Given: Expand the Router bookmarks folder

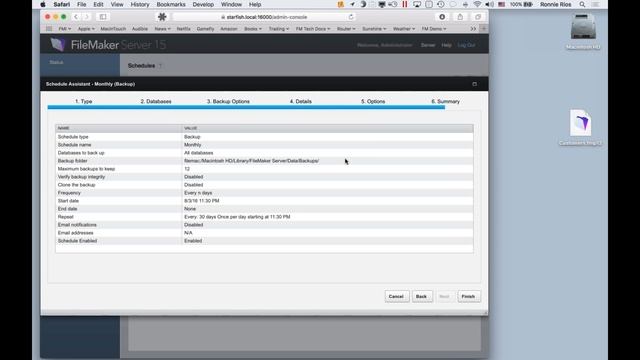Looking at the screenshot, I should [x=346, y=29].
